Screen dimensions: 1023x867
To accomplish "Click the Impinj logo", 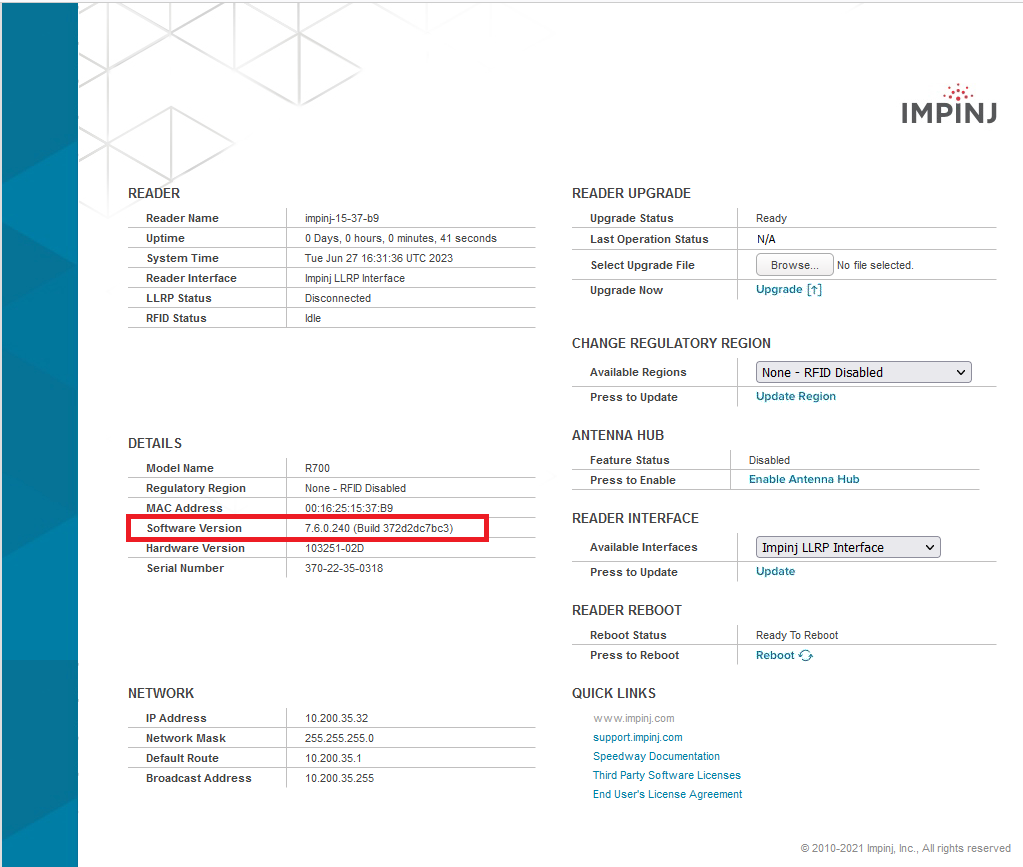I will [x=949, y=104].
